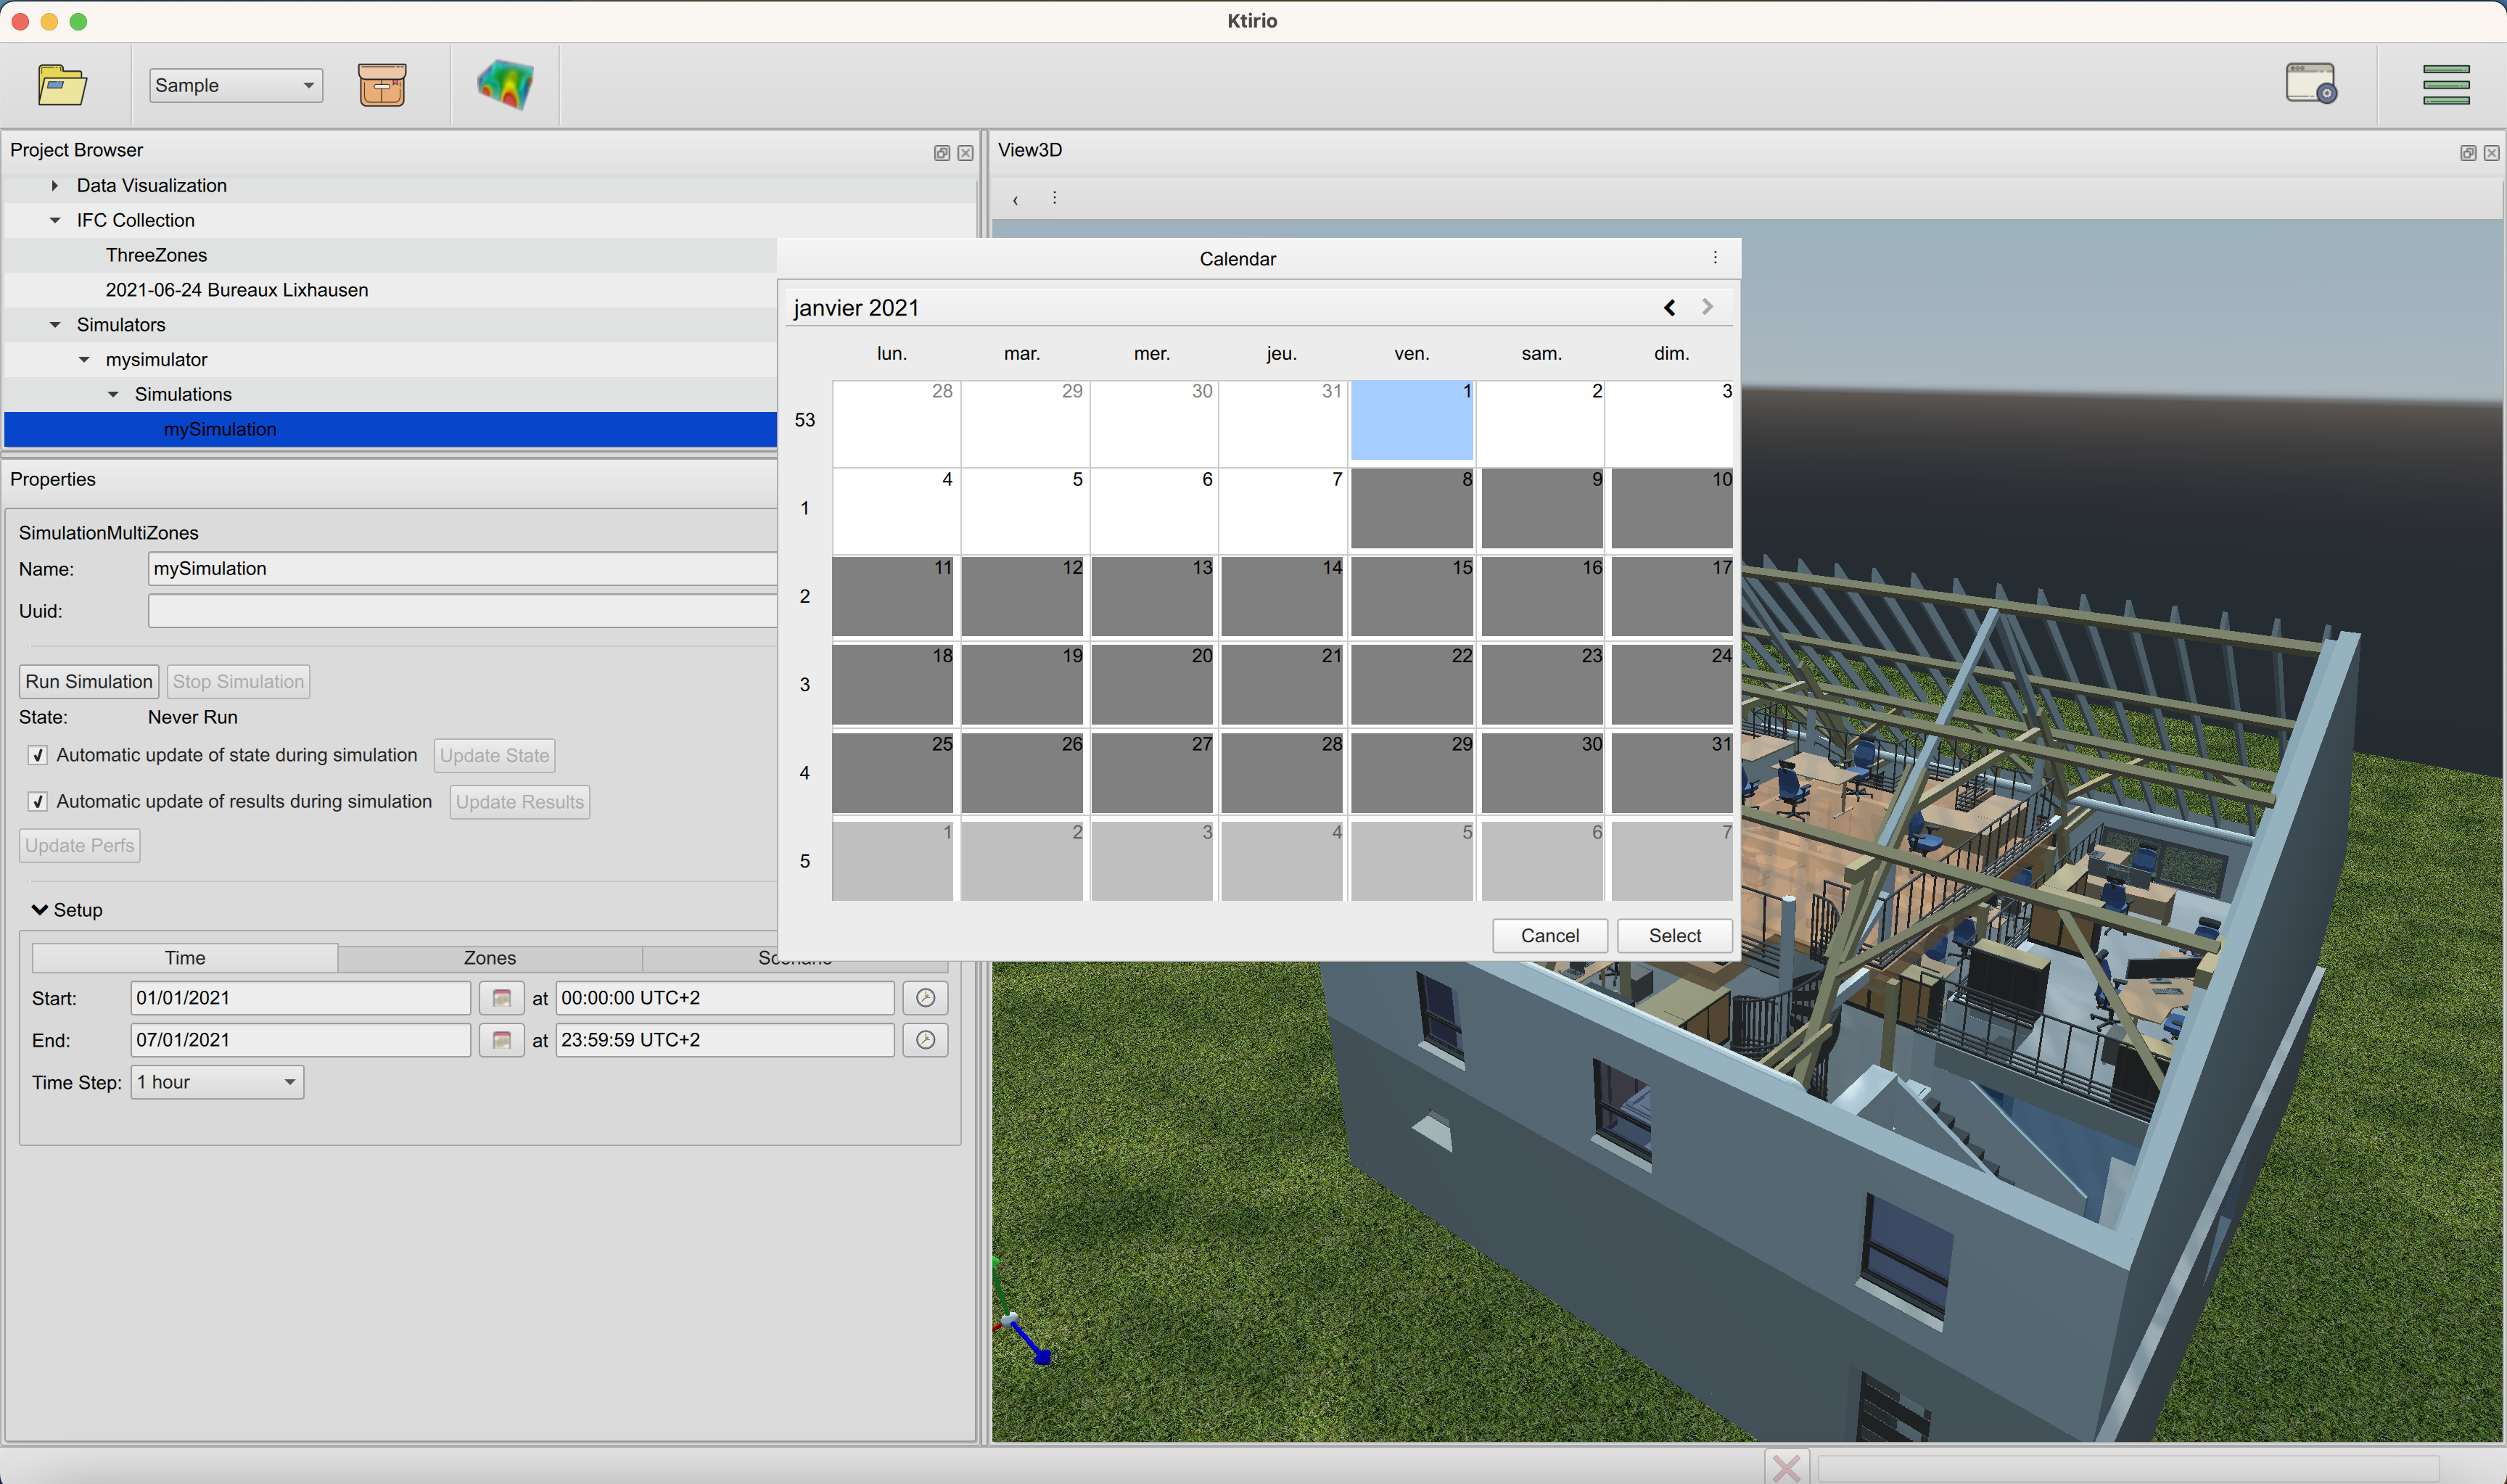Image resolution: width=2507 pixels, height=1484 pixels.
Task: Open the yellow folder project icon
Action: pyautogui.click(x=62, y=85)
